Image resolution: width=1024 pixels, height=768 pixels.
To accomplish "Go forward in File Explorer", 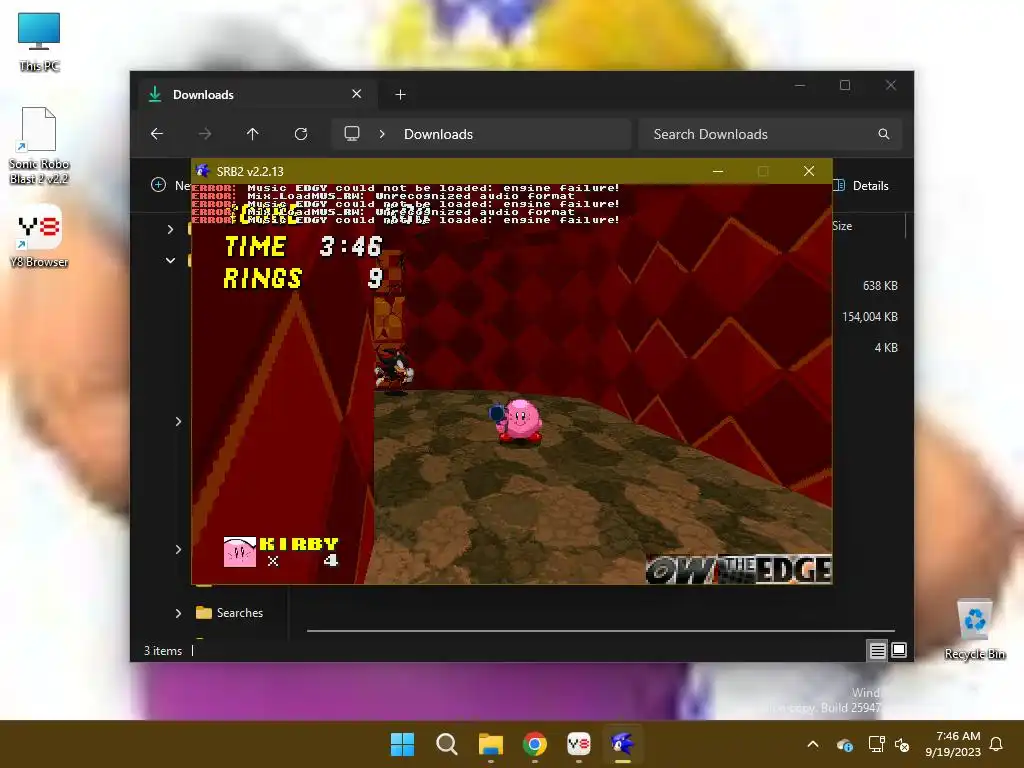I will (x=205, y=134).
